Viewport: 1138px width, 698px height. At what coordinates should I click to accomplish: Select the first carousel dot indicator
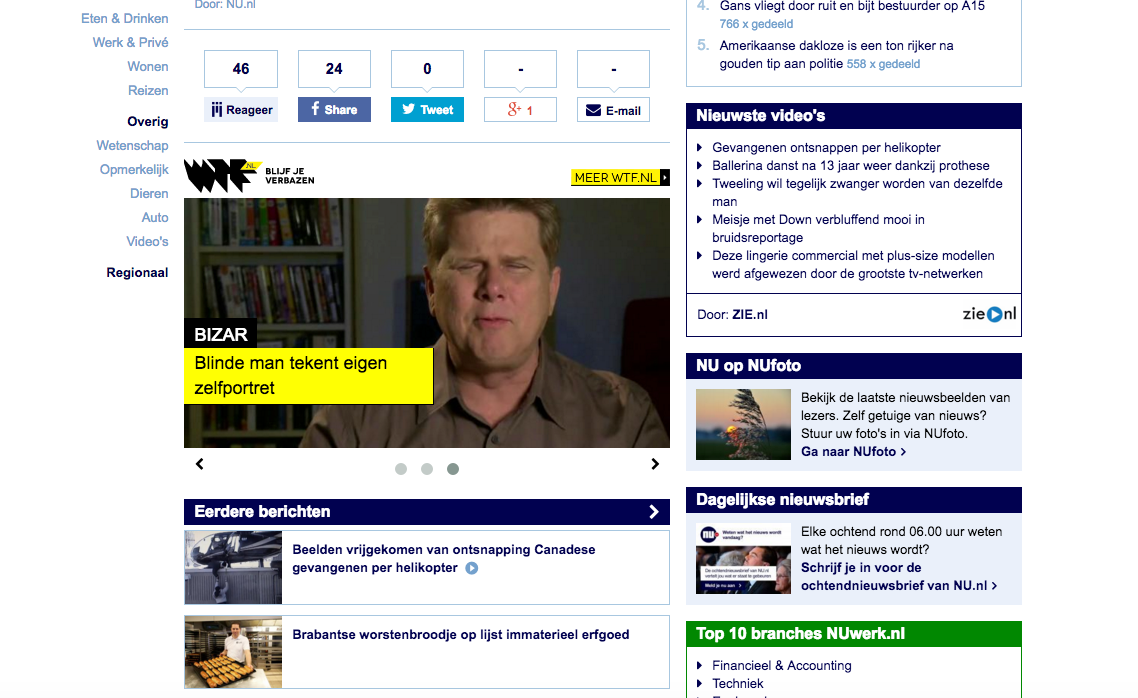401,469
